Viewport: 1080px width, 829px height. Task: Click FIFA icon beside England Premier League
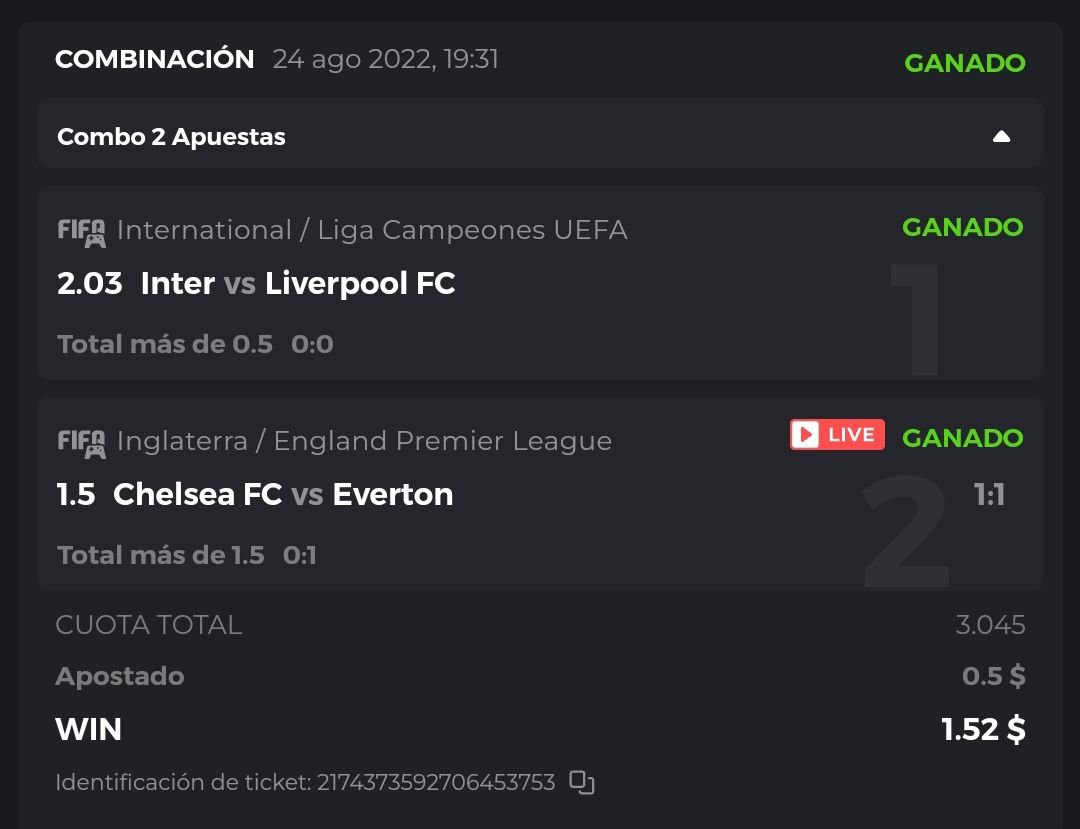click(81, 442)
